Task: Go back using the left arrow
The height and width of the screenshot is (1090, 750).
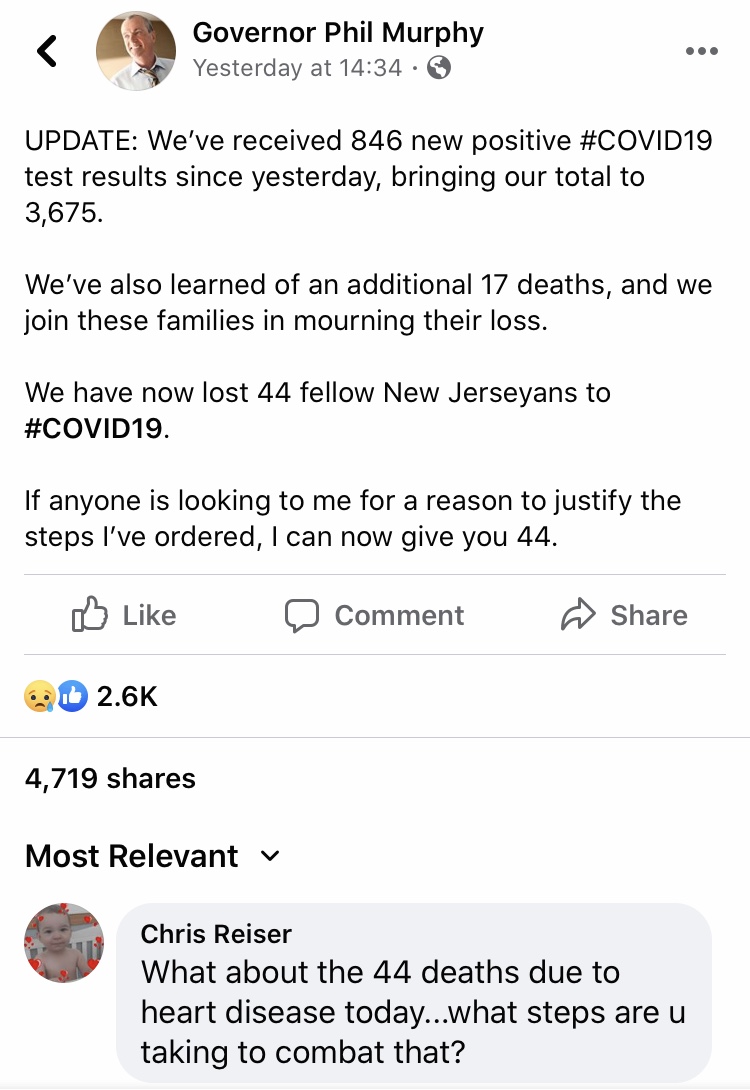Action: tap(47, 51)
